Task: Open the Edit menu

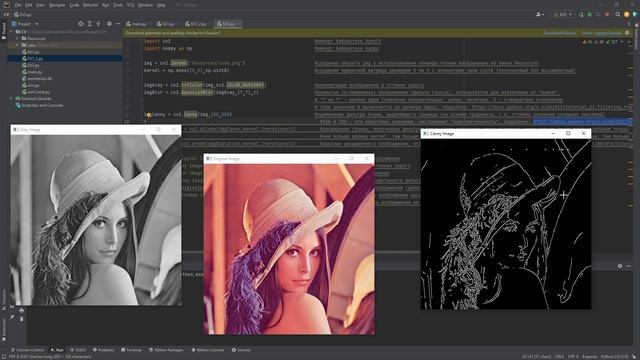Action: click(x=29, y=5)
